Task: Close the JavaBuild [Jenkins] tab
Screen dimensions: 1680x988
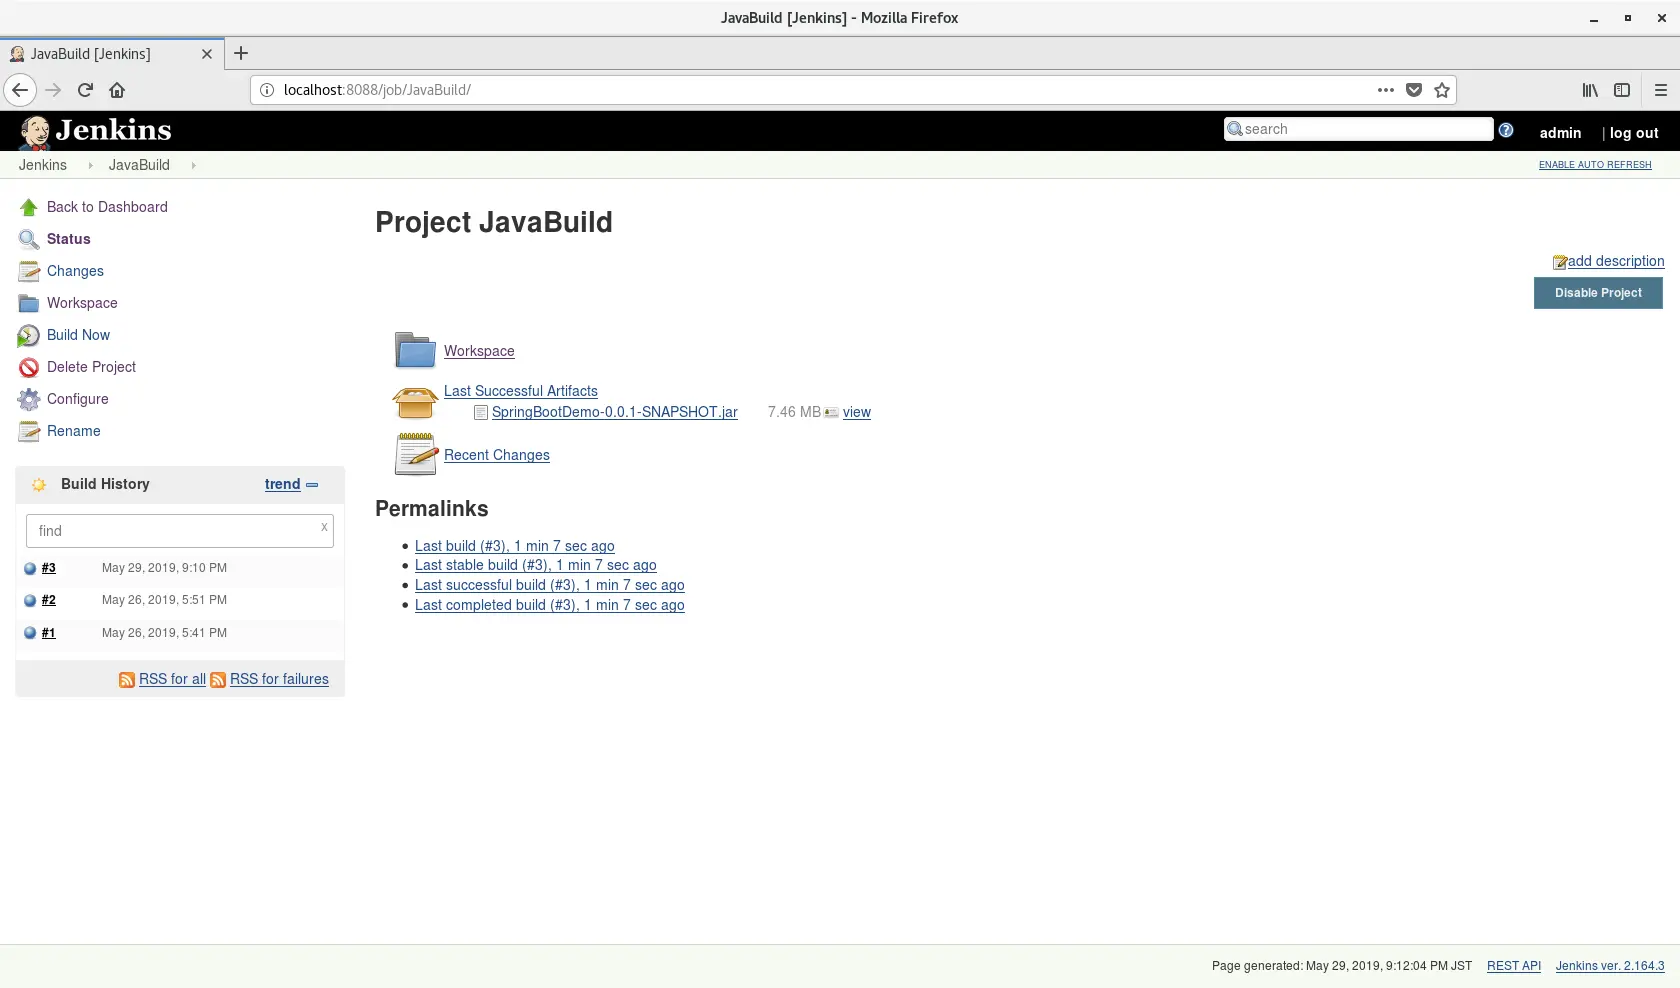Action: coord(207,54)
